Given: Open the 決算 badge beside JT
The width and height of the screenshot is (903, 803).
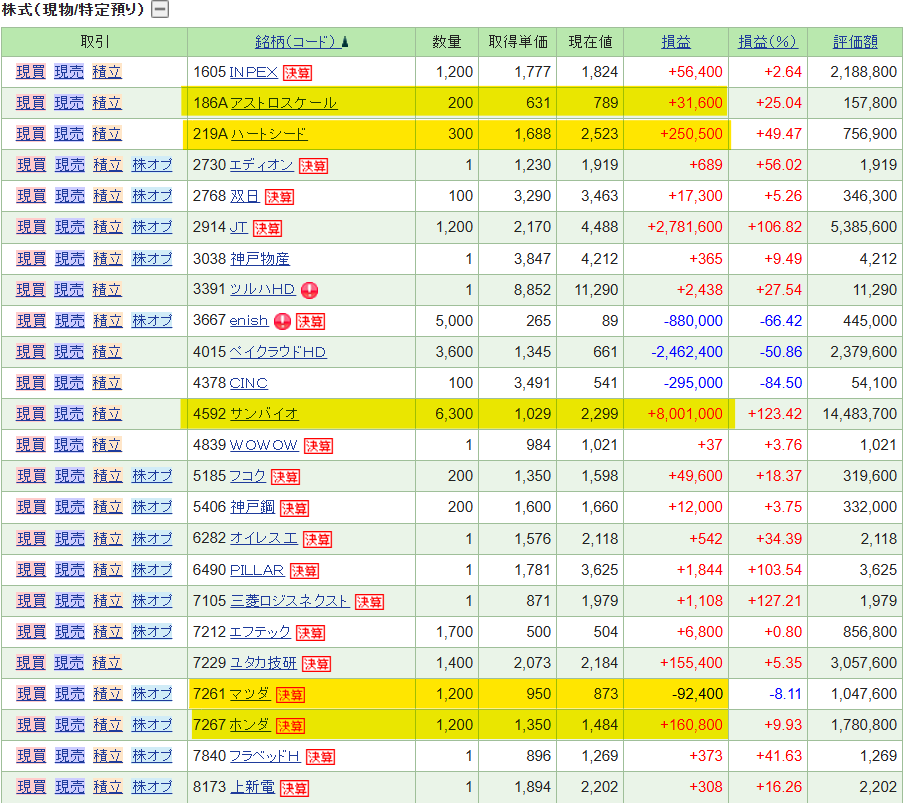Looking at the screenshot, I should point(267,228).
